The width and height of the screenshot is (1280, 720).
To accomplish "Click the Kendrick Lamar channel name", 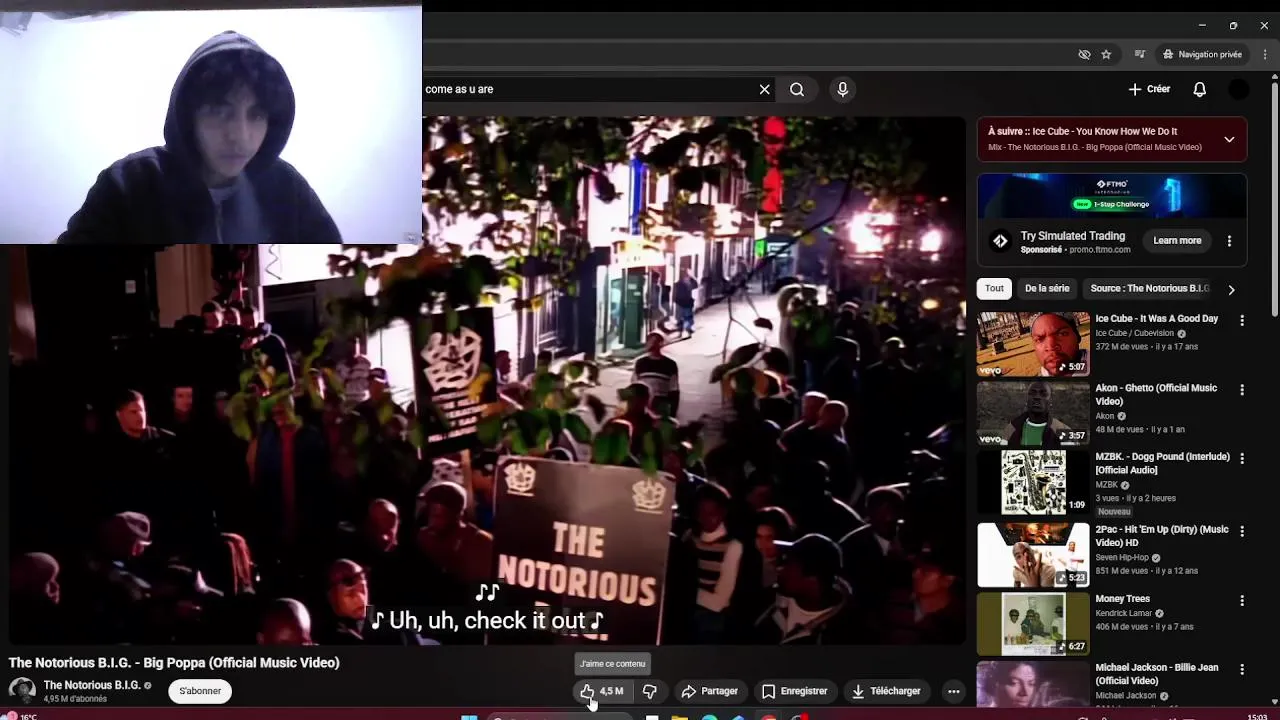I will click(1124, 614).
